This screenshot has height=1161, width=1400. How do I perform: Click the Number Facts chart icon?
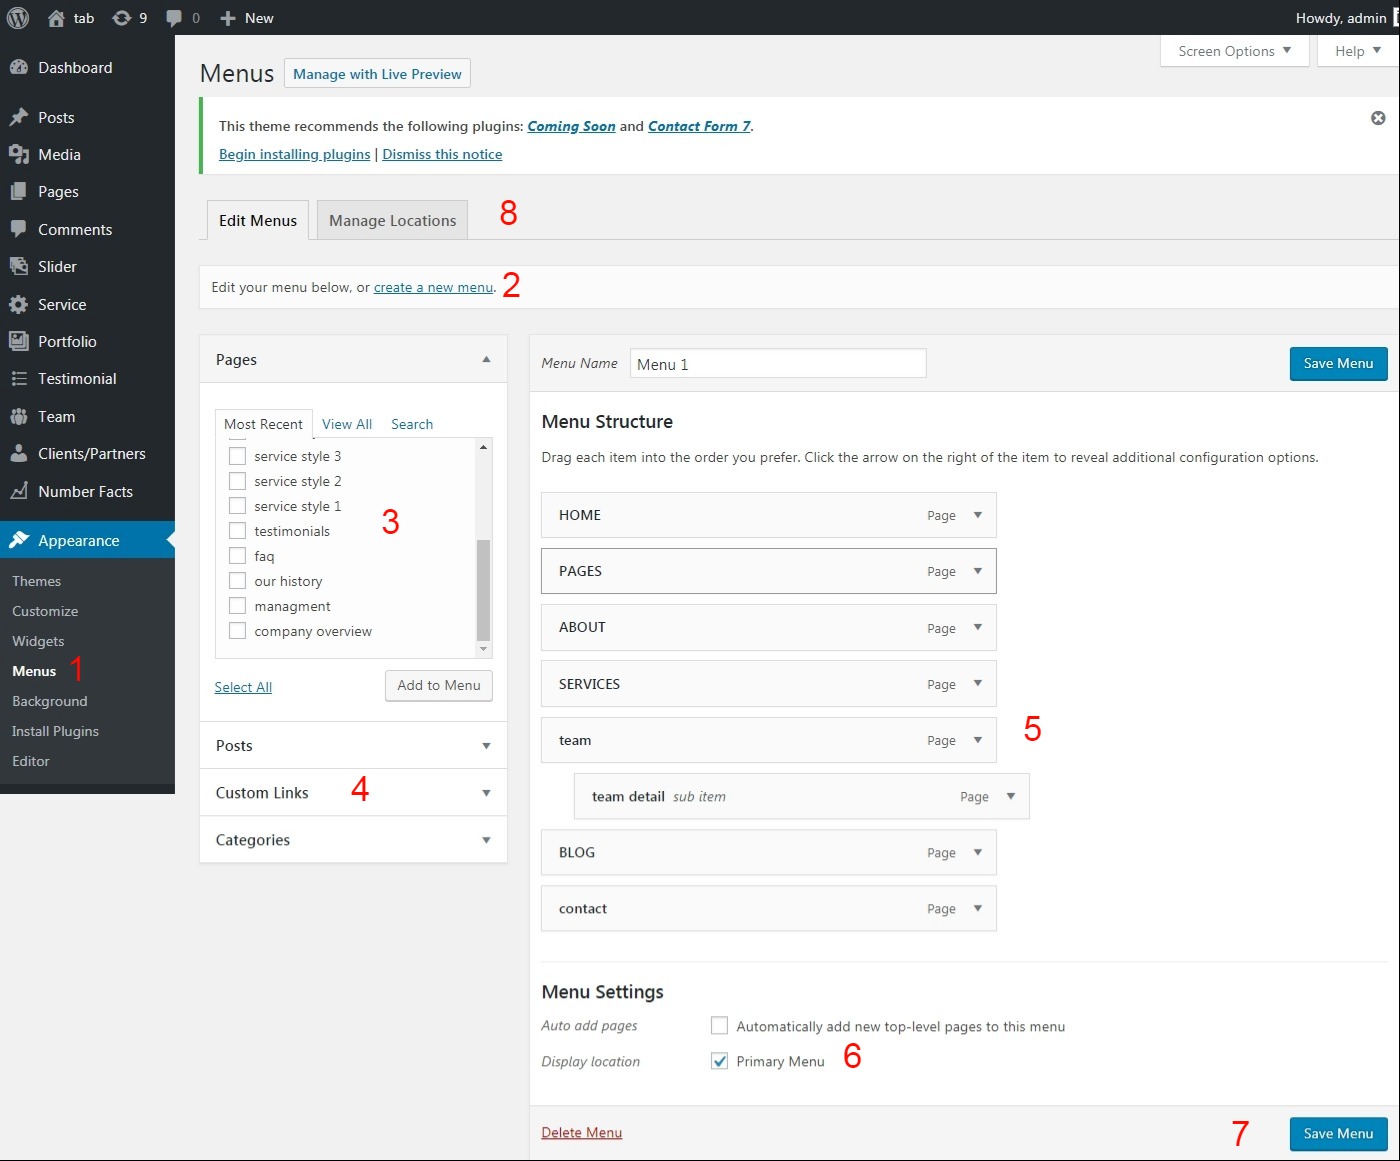tap(18, 491)
